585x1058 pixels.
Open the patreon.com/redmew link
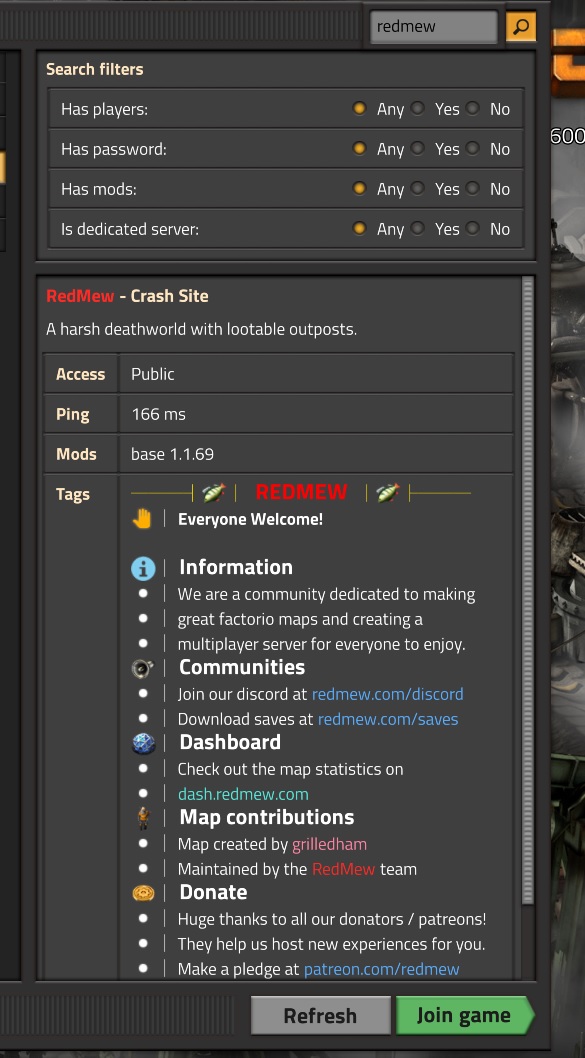click(381, 970)
